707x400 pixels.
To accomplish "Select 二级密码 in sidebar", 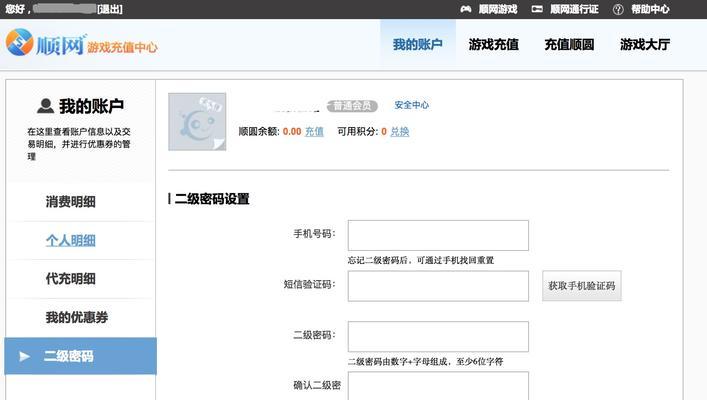I will coord(81,356).
